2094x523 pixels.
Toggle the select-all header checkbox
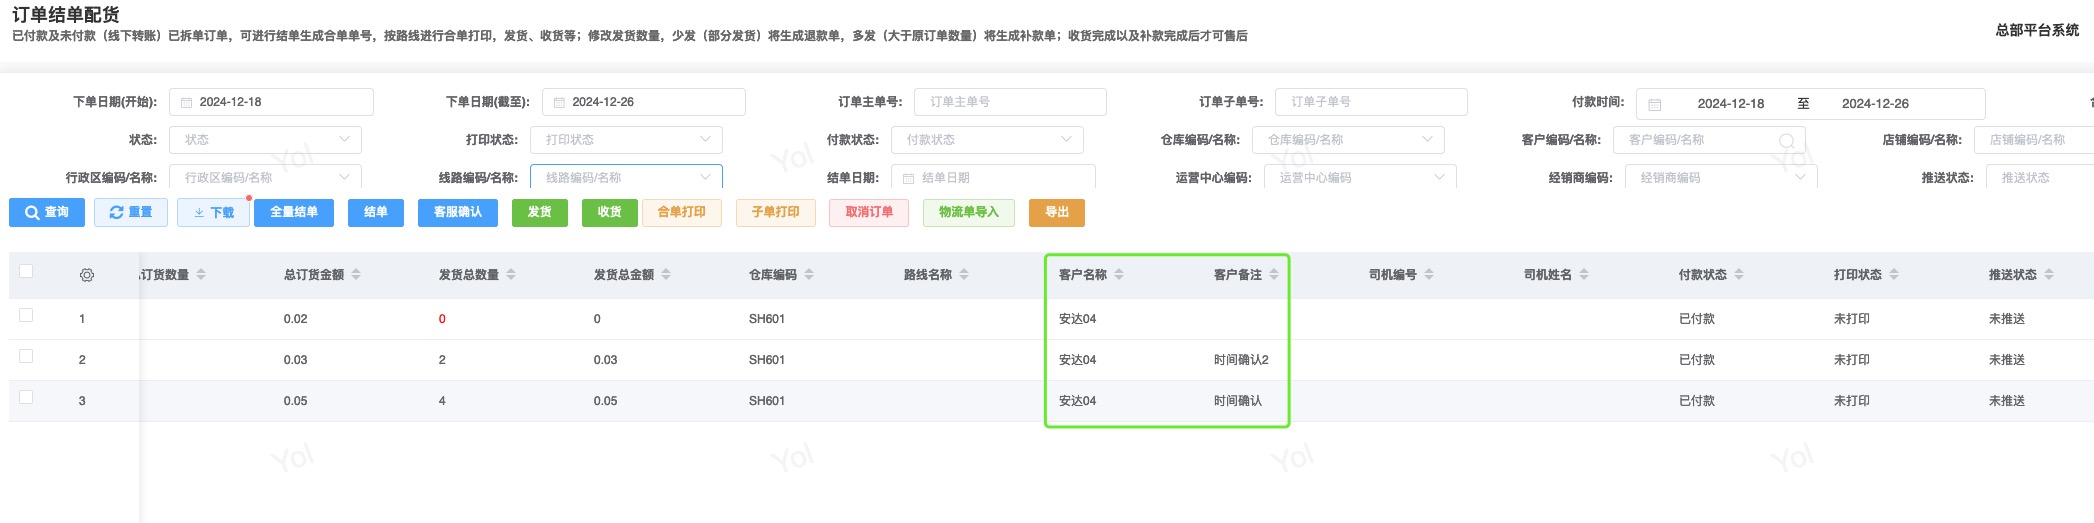click(x=26, y=271)
